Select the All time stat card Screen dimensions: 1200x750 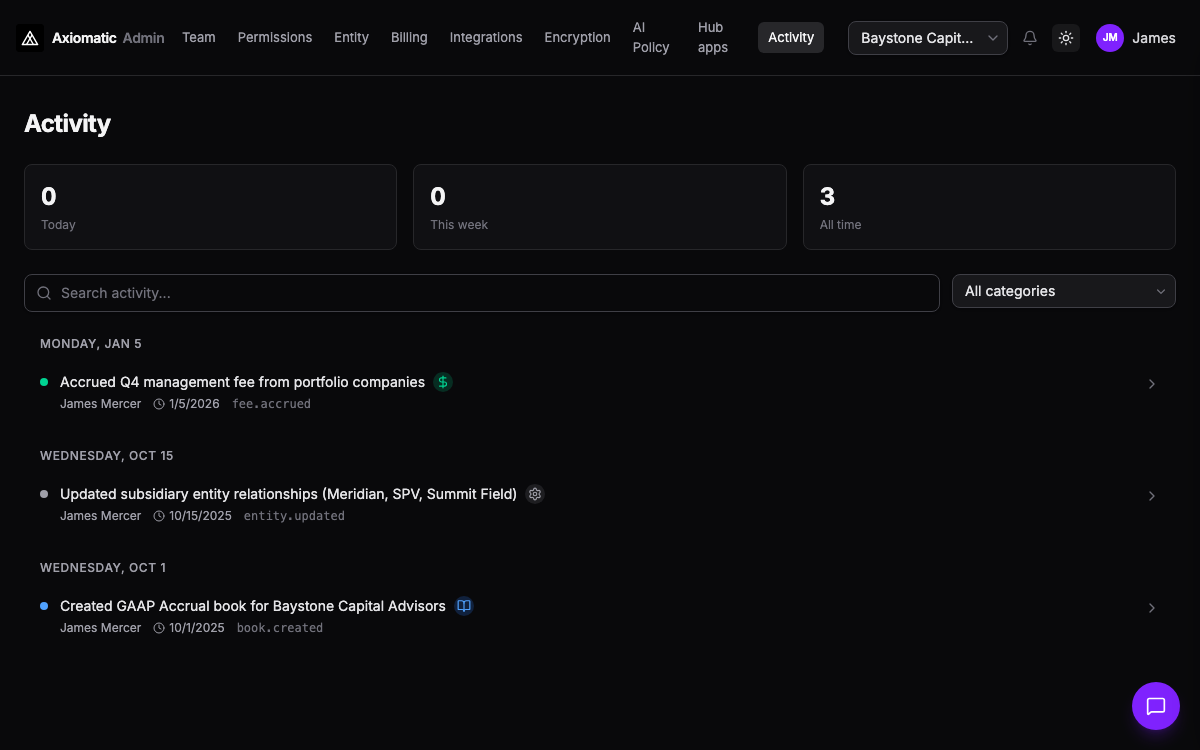pyautogui.click(x=988, y=207)
